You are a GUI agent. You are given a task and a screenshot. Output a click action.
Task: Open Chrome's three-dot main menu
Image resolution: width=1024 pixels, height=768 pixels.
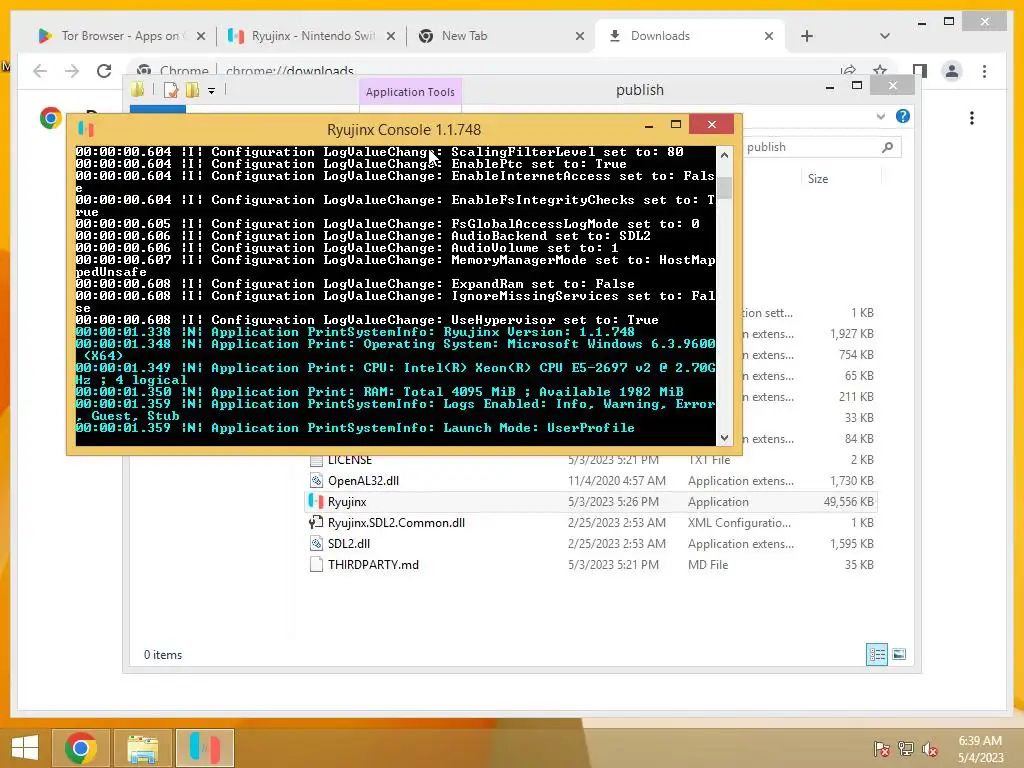[984, 71]
